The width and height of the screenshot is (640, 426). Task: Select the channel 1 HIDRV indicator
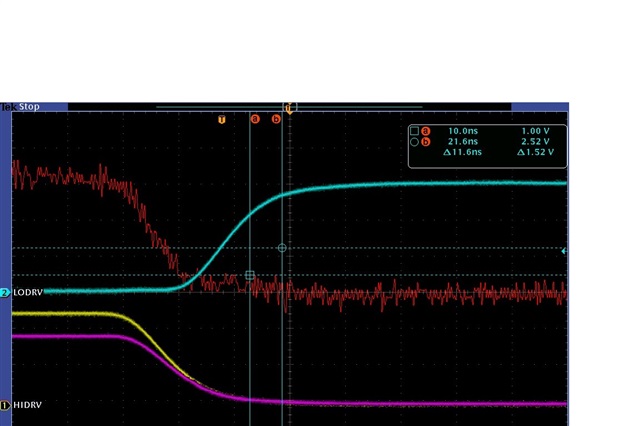(5, 405)
